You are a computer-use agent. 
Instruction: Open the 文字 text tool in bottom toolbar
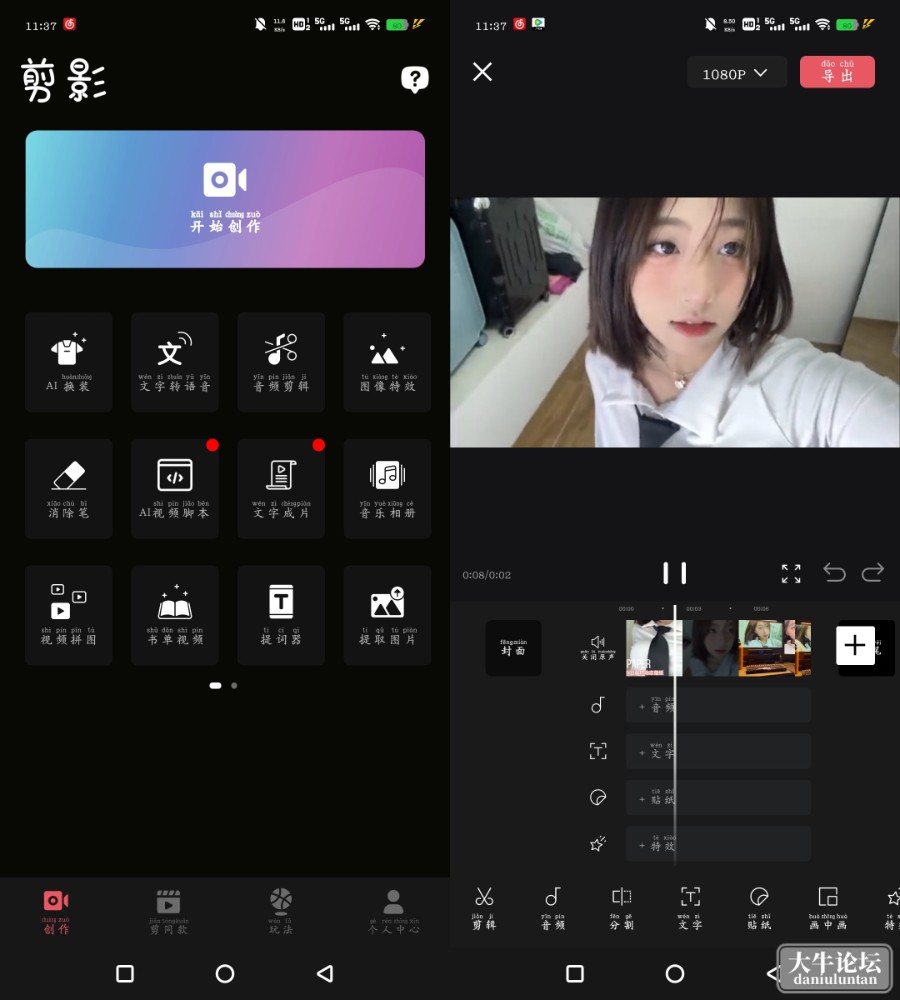tap(690, 908)
